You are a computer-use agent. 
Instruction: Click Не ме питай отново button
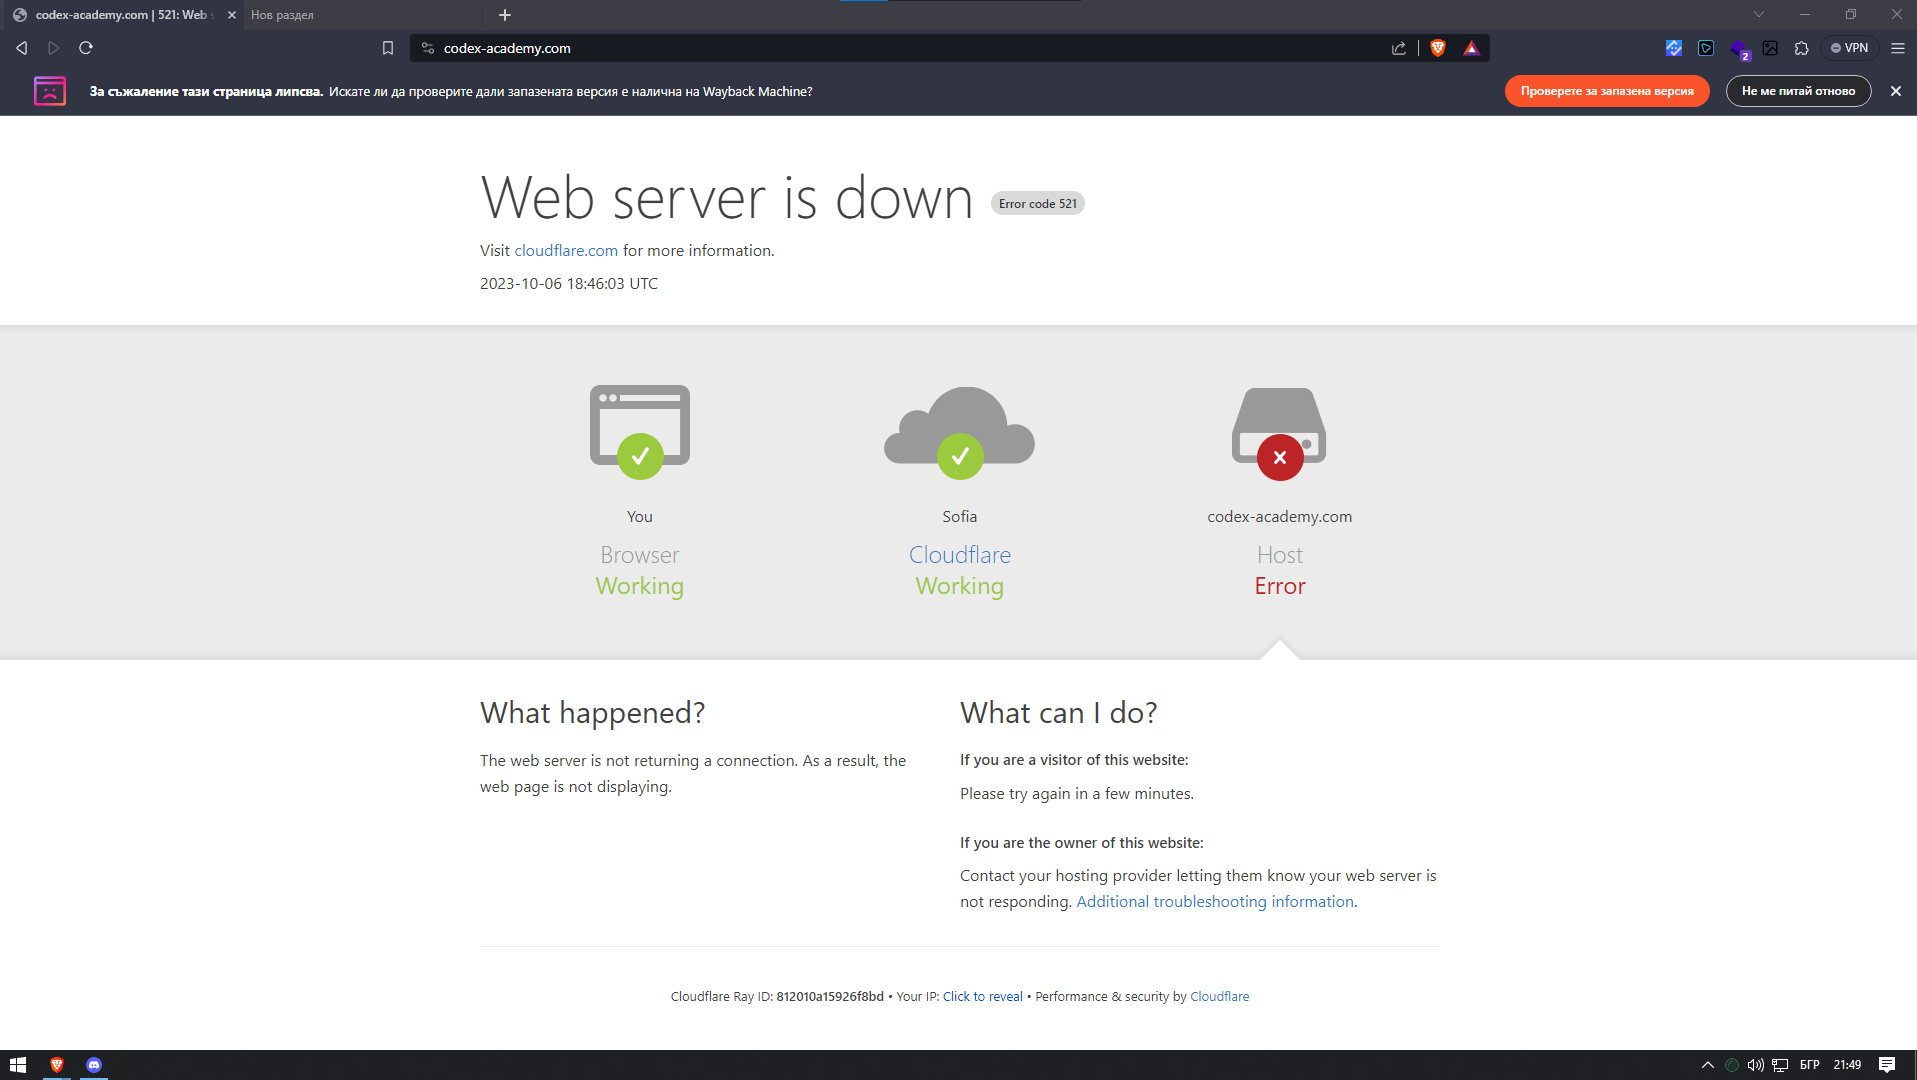point(1798,91)
